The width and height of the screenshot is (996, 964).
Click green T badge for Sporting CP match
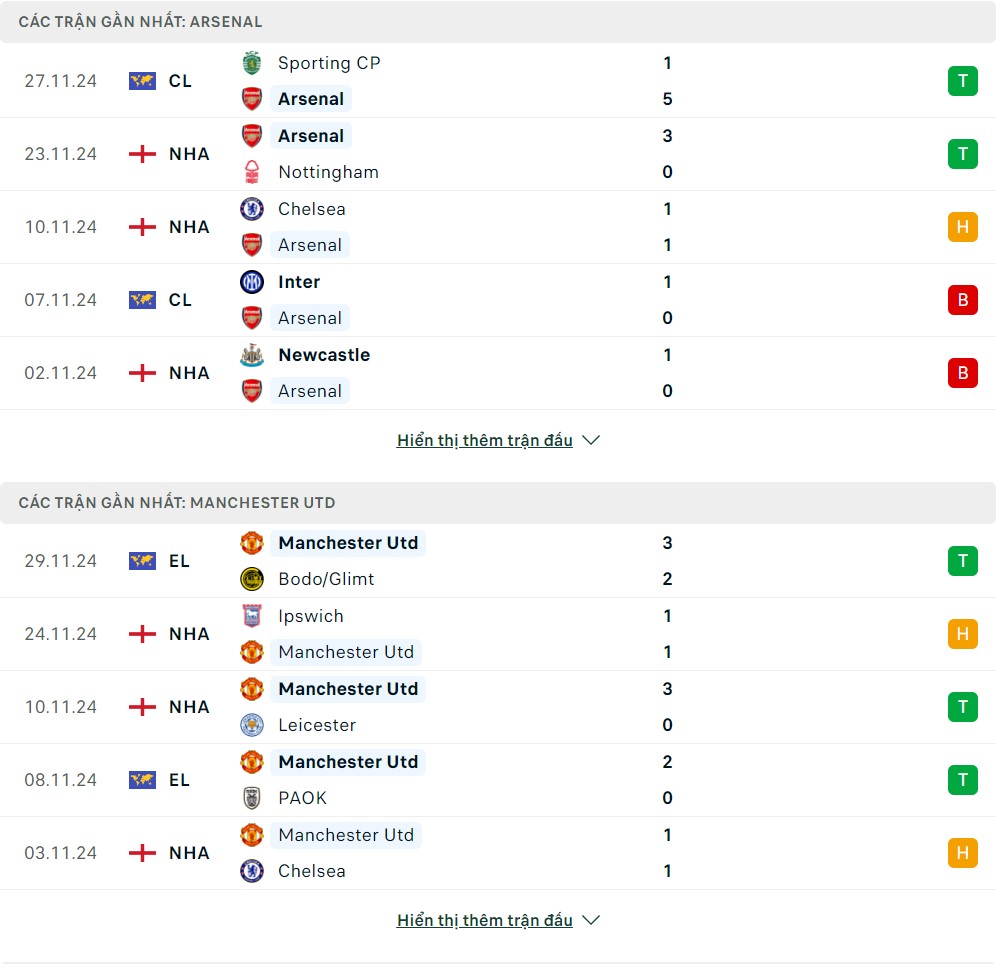tap(962, 81)
